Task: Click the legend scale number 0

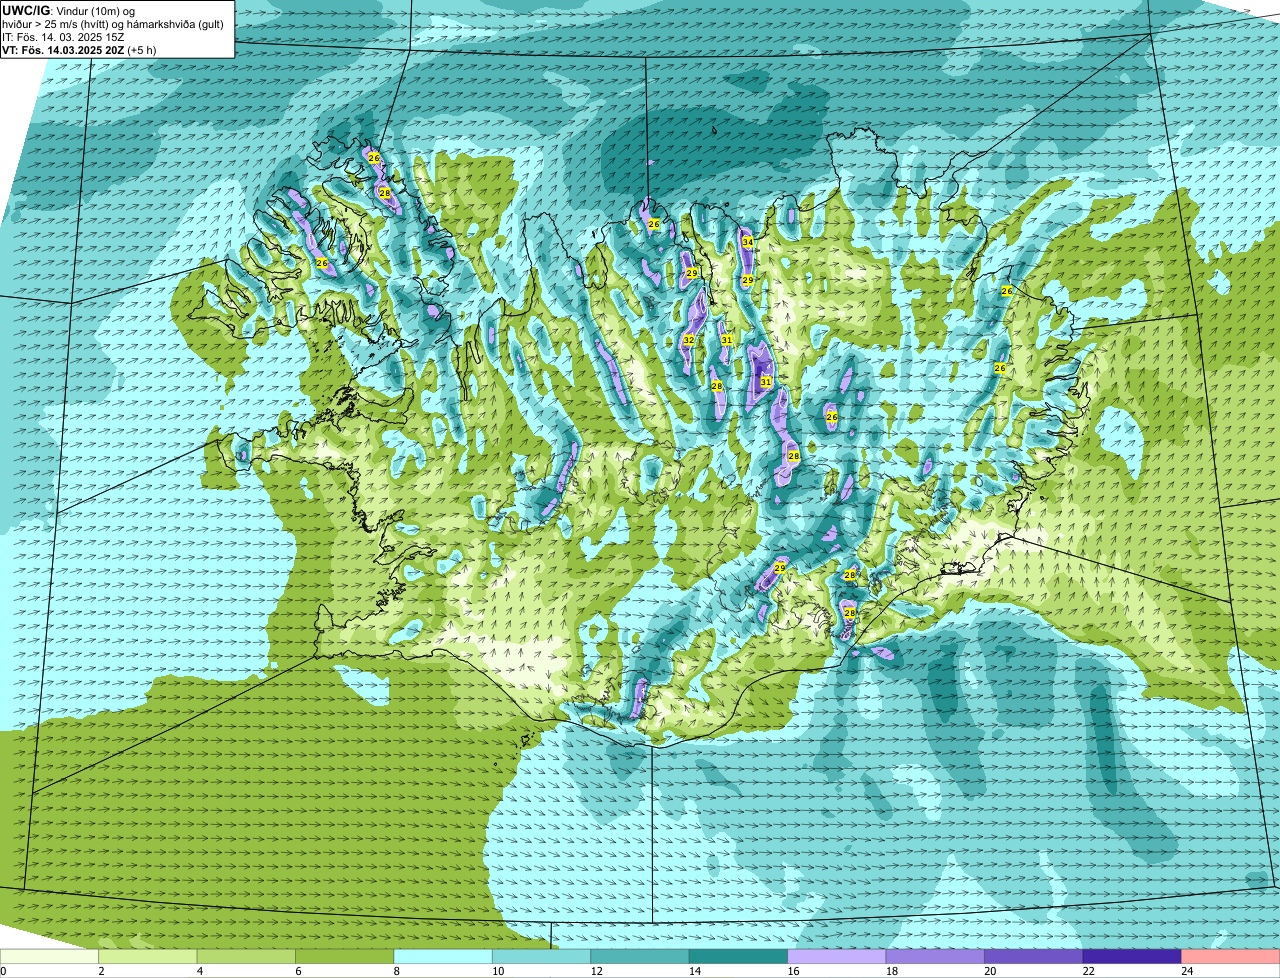Action: point(3,971)
